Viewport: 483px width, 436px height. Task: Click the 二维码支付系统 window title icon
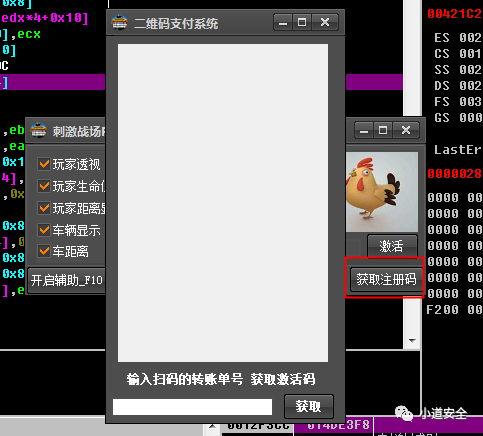coord(119,23)
